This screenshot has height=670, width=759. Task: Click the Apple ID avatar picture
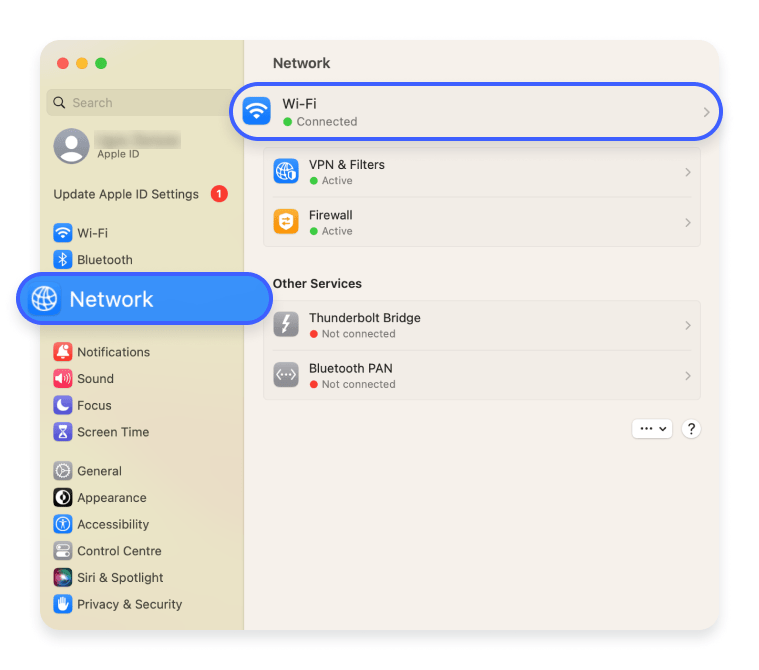coord(71,146)
